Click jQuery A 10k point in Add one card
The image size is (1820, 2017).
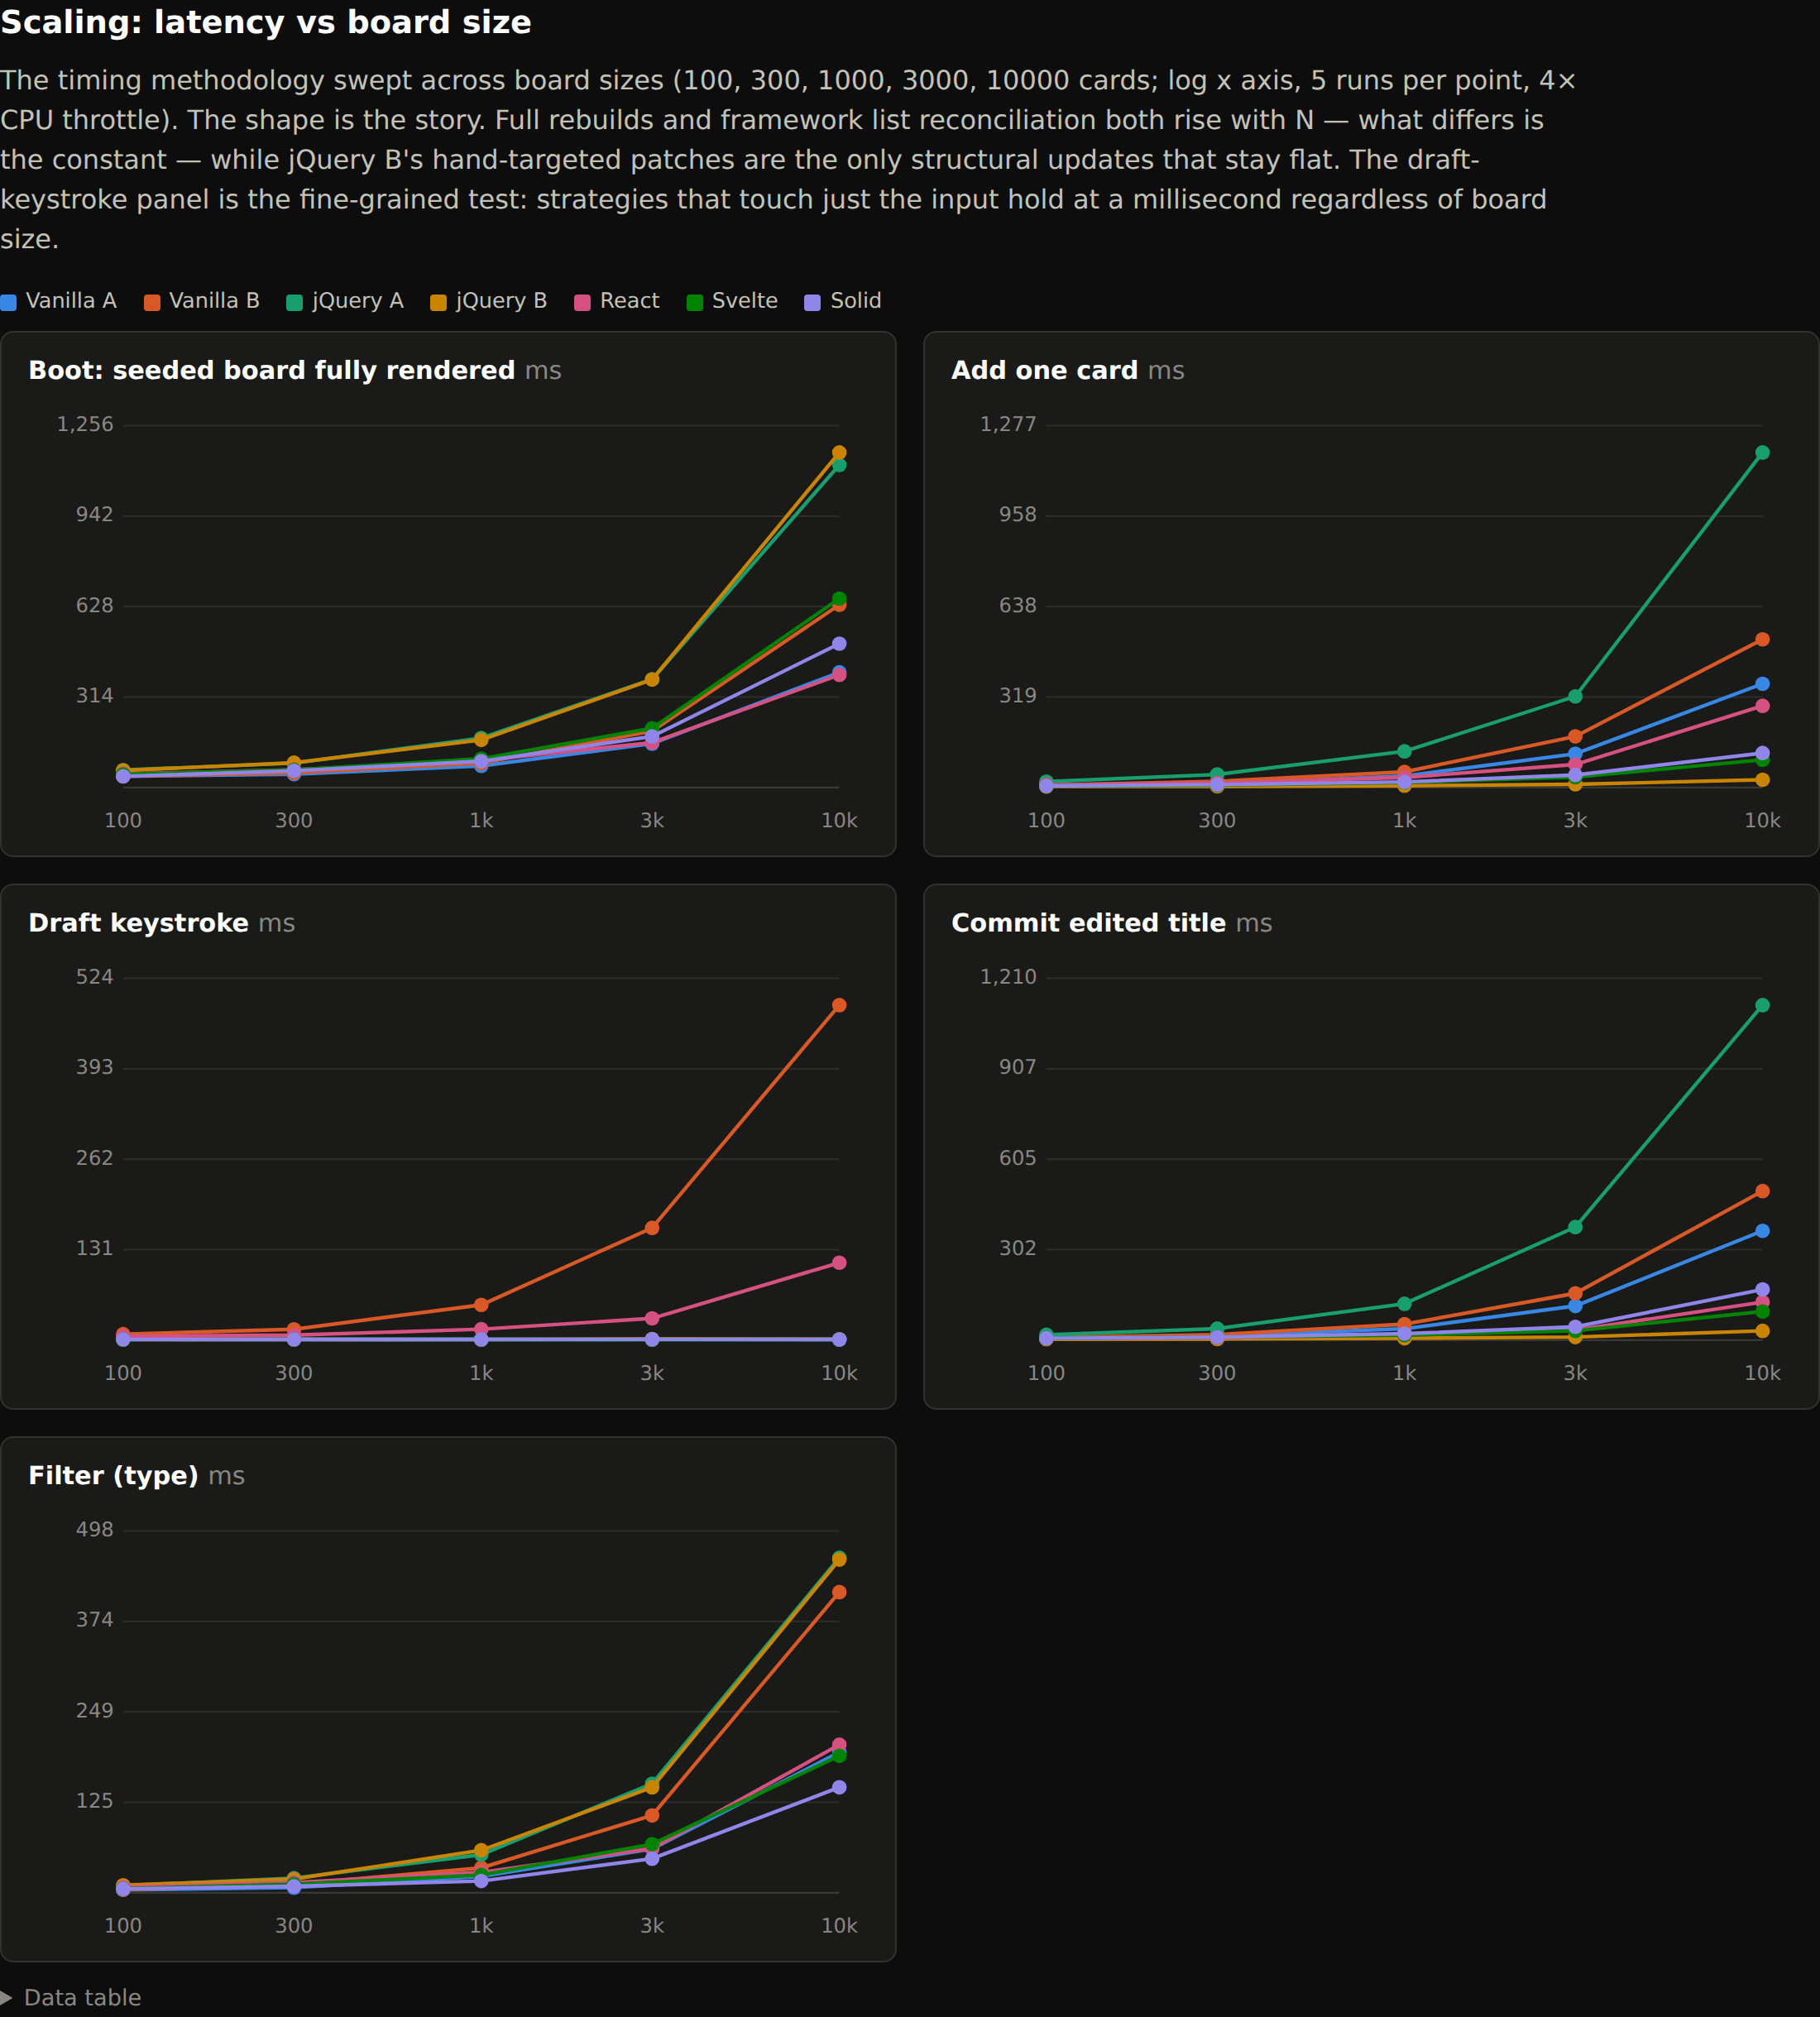click(1762, 453)
